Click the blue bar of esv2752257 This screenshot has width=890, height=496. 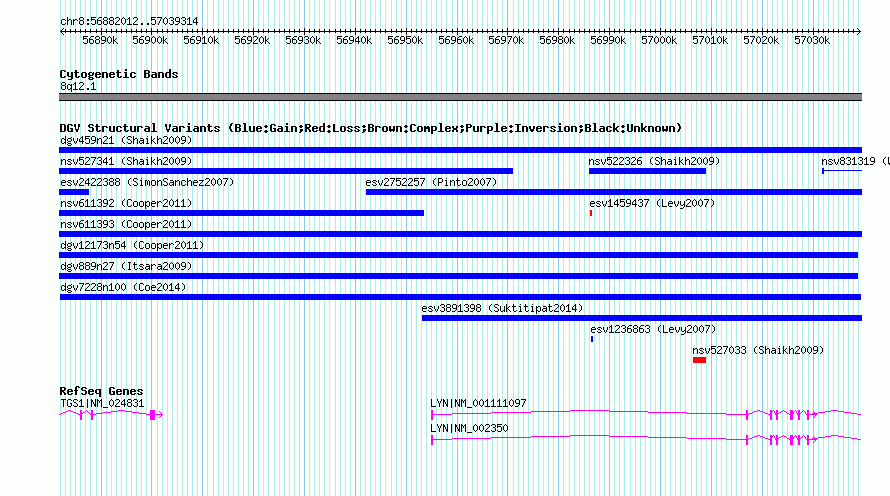pyautogui.click(x=614, y=192)
